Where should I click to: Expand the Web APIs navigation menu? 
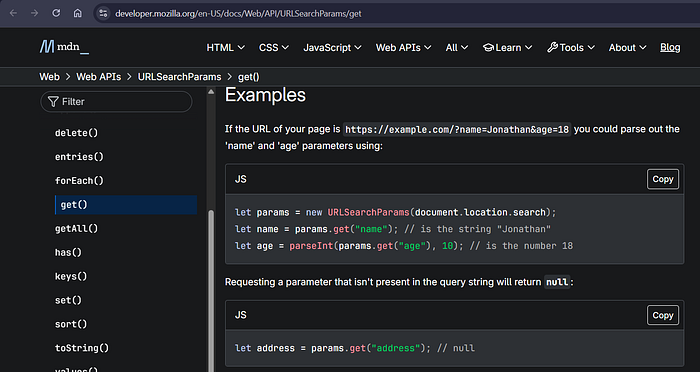point(403,47)
